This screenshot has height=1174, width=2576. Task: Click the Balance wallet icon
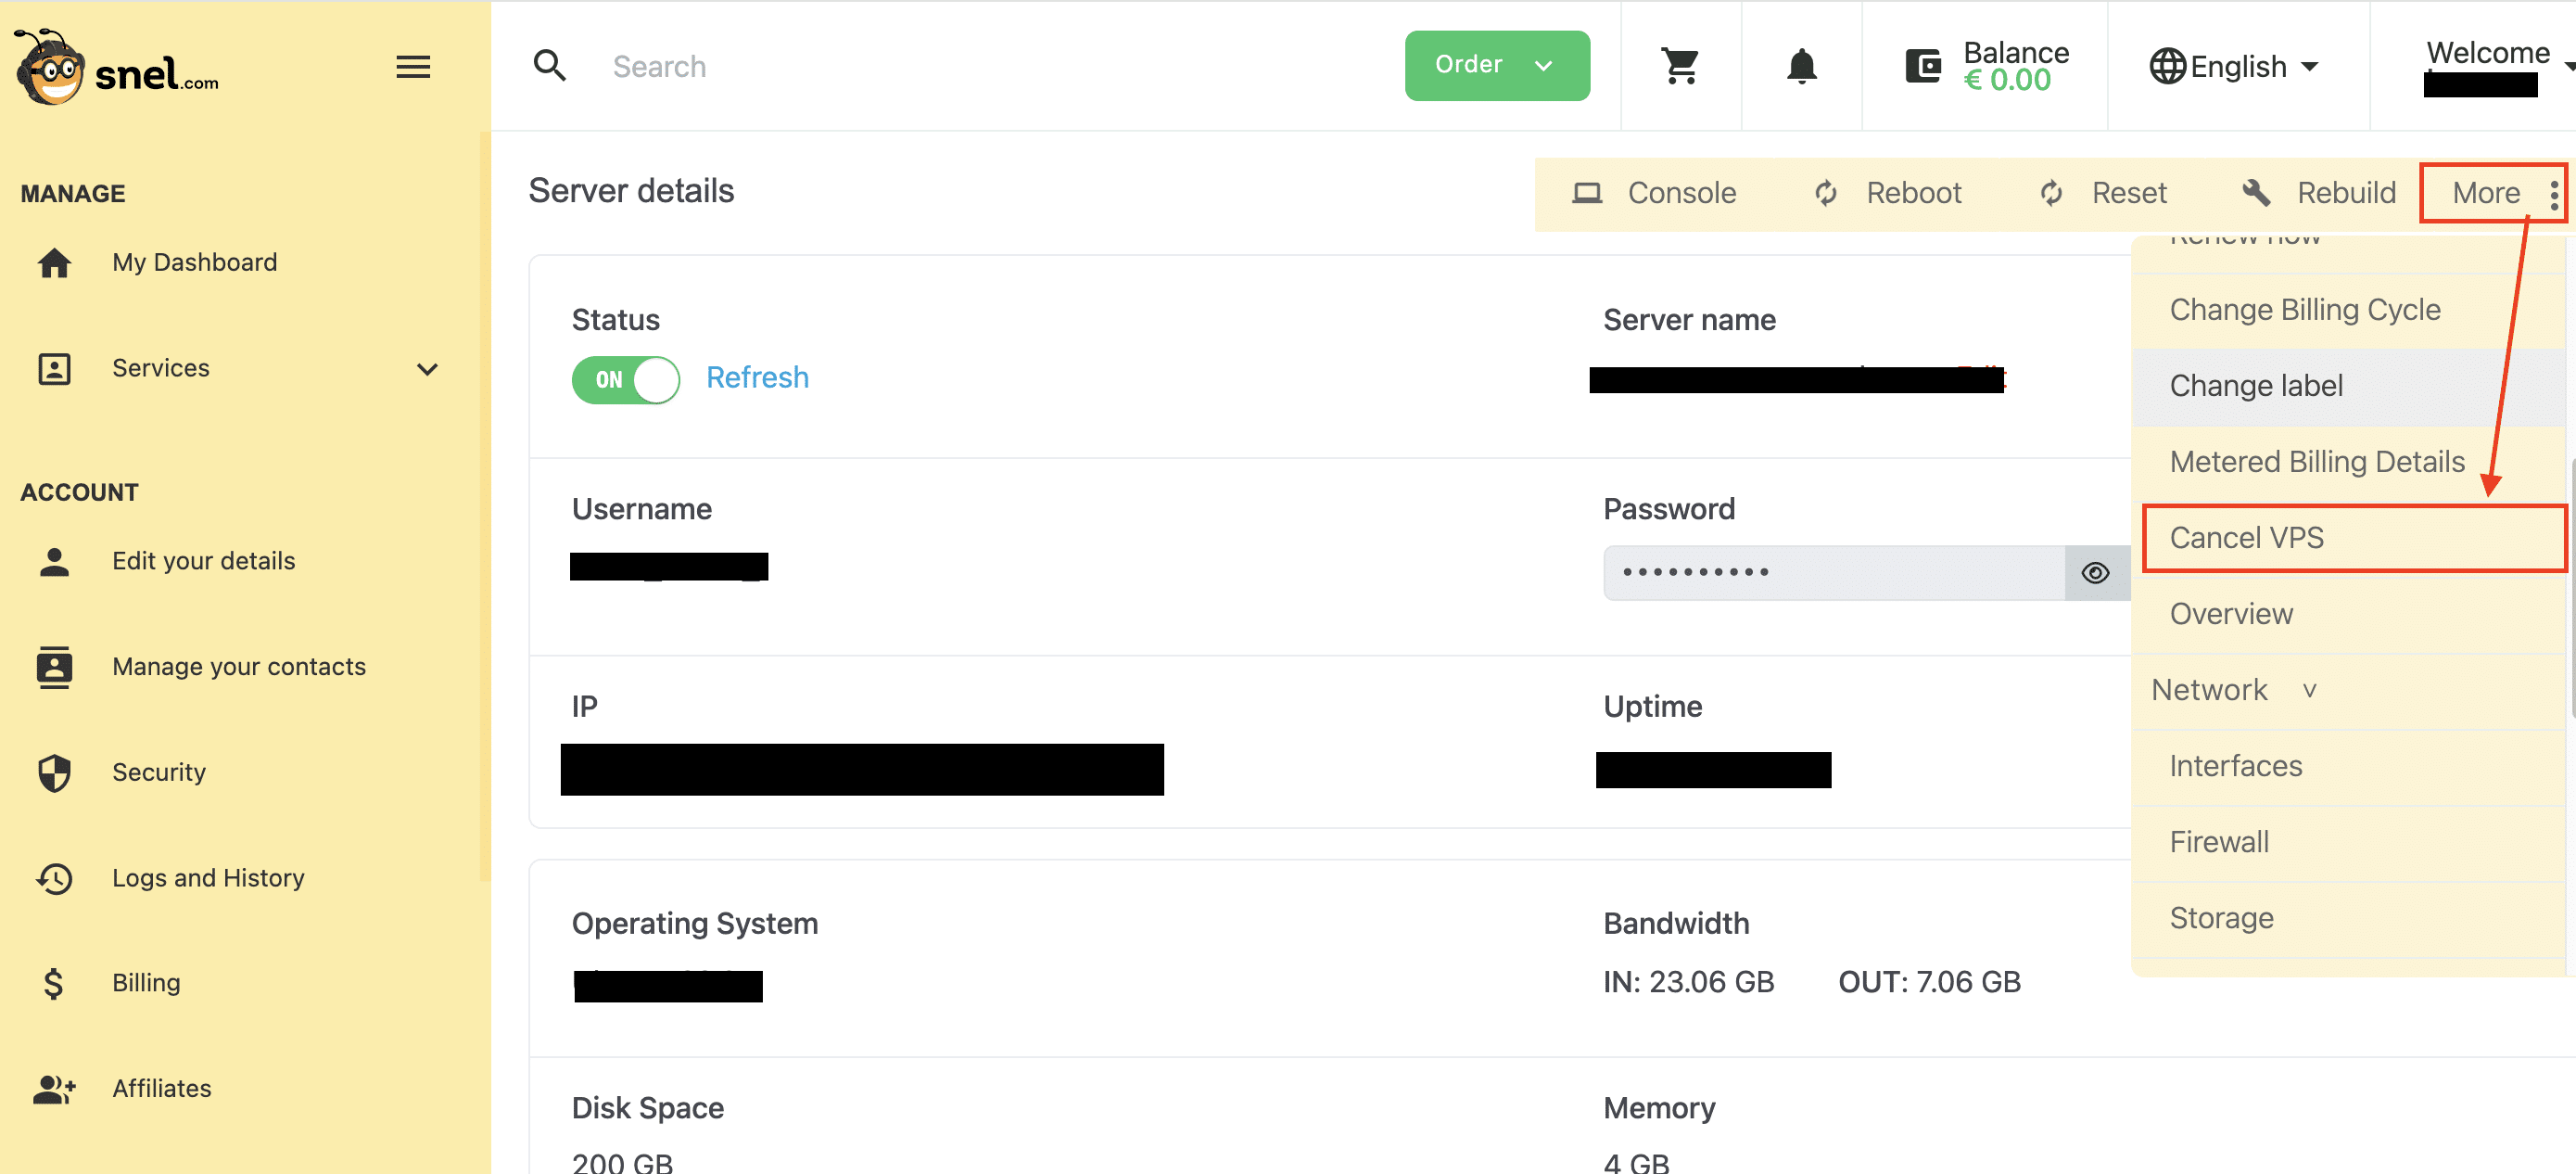point(1922,66)
